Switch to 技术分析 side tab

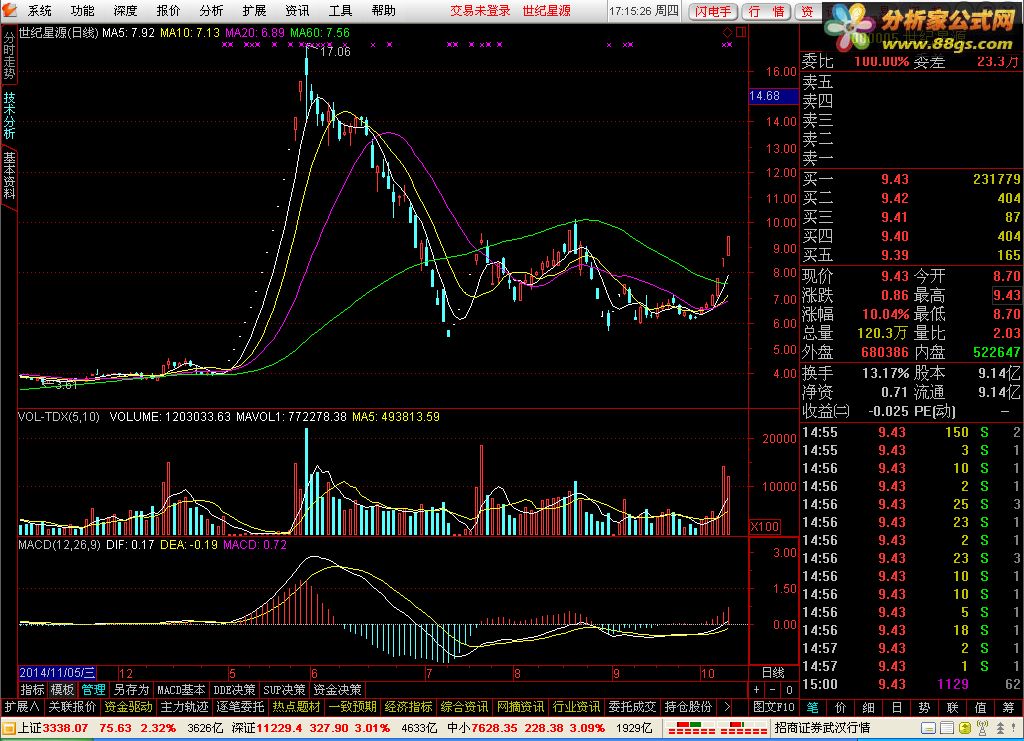pos(9,115)
